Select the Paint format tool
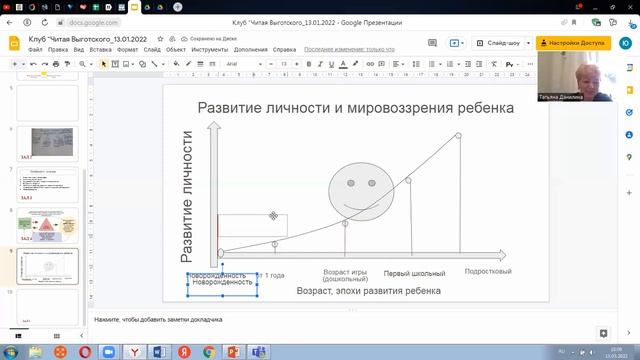This screenshot has height=360, width=640. 67,64
